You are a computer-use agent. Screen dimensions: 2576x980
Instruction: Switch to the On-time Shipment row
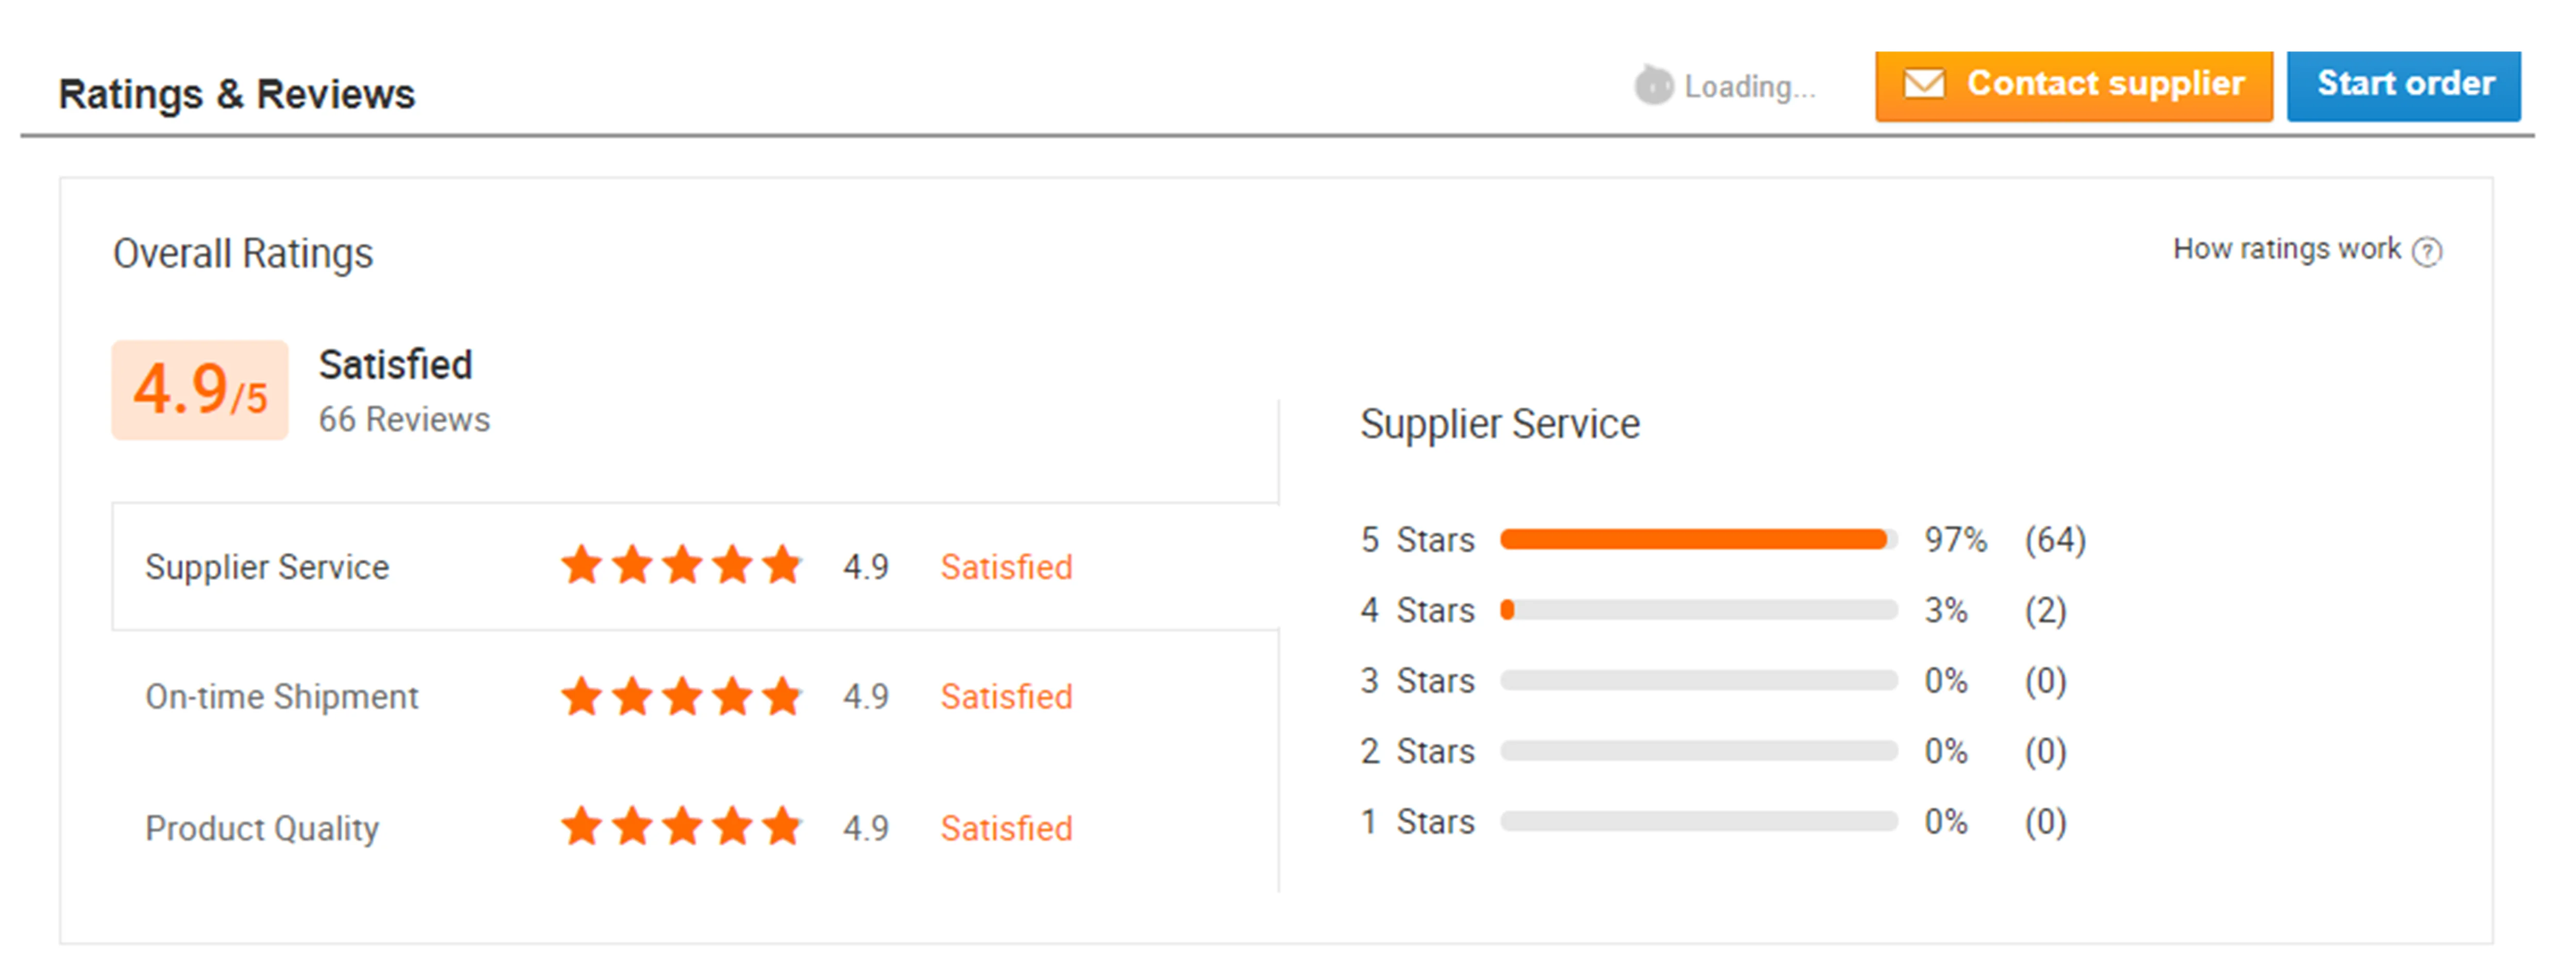tap(282, 696)
